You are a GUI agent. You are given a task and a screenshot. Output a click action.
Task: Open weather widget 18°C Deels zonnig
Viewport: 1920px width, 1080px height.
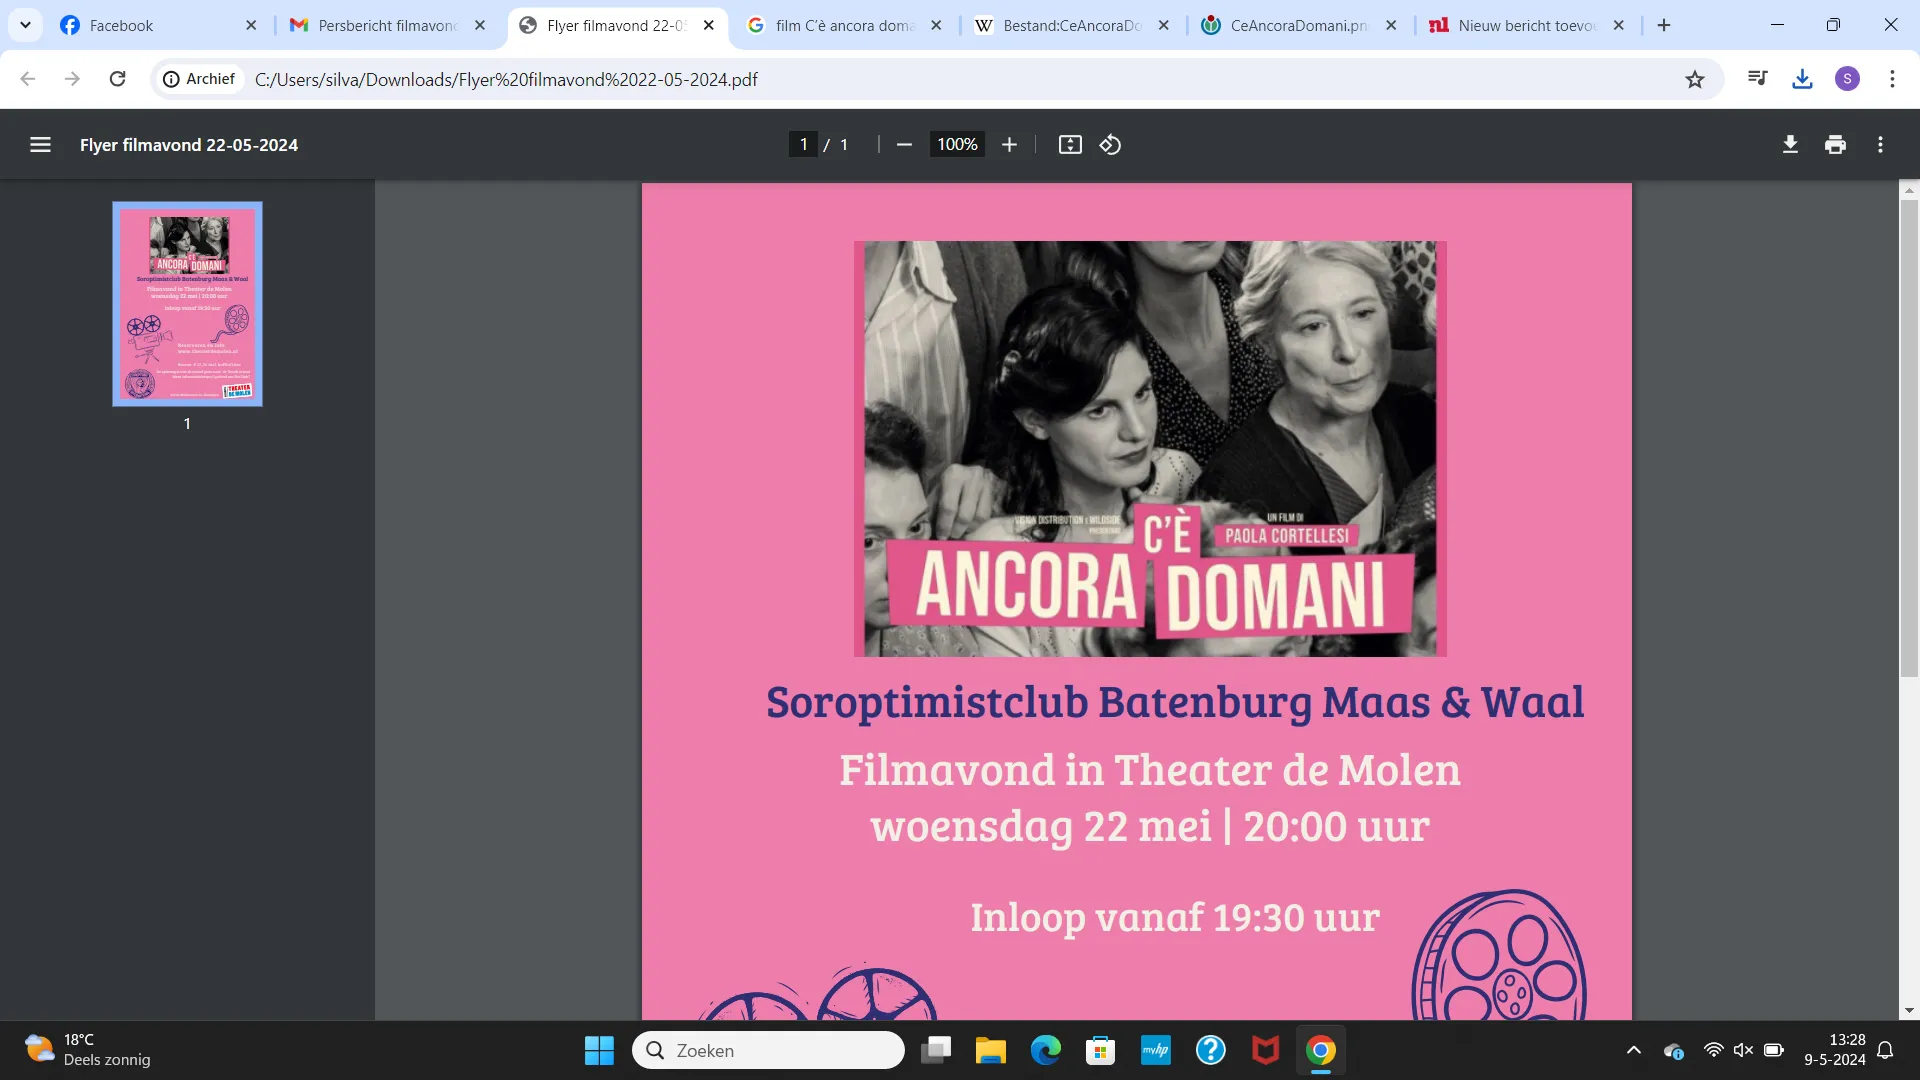tap(88, 1050)
